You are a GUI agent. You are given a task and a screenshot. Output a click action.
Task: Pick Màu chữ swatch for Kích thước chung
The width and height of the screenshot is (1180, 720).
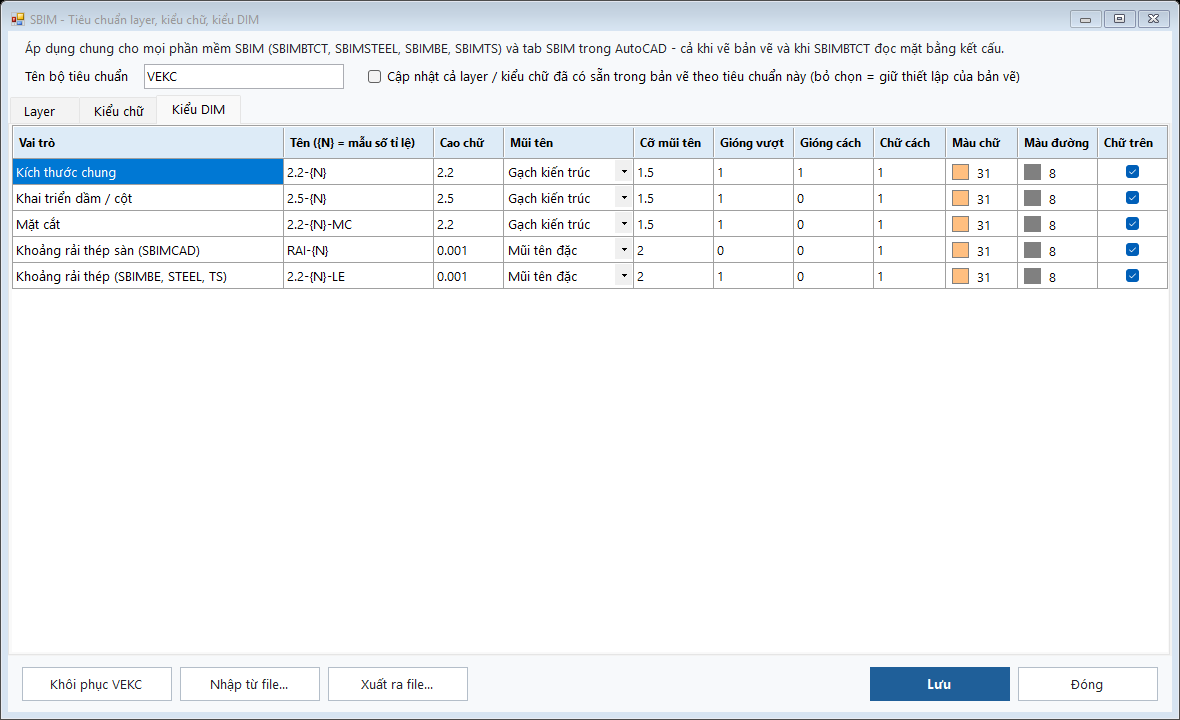coord(960,172)
